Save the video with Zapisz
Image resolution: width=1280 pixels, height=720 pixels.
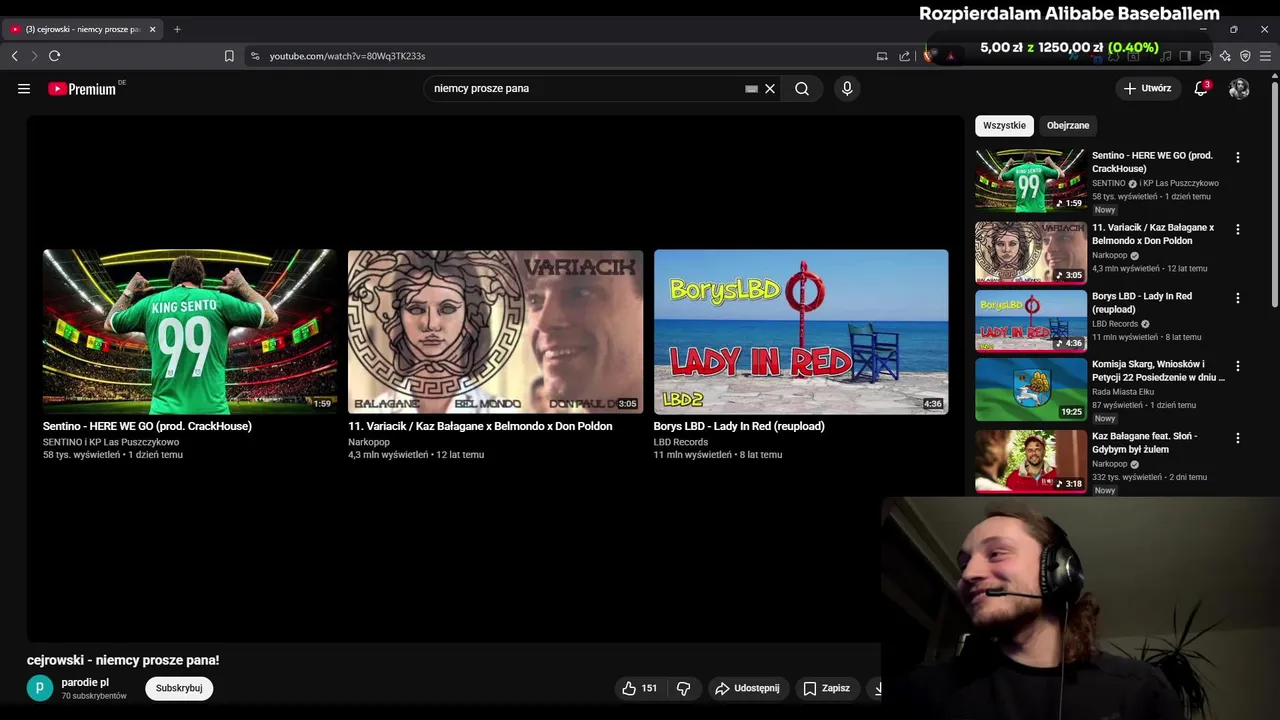click(x=827, y=688)
